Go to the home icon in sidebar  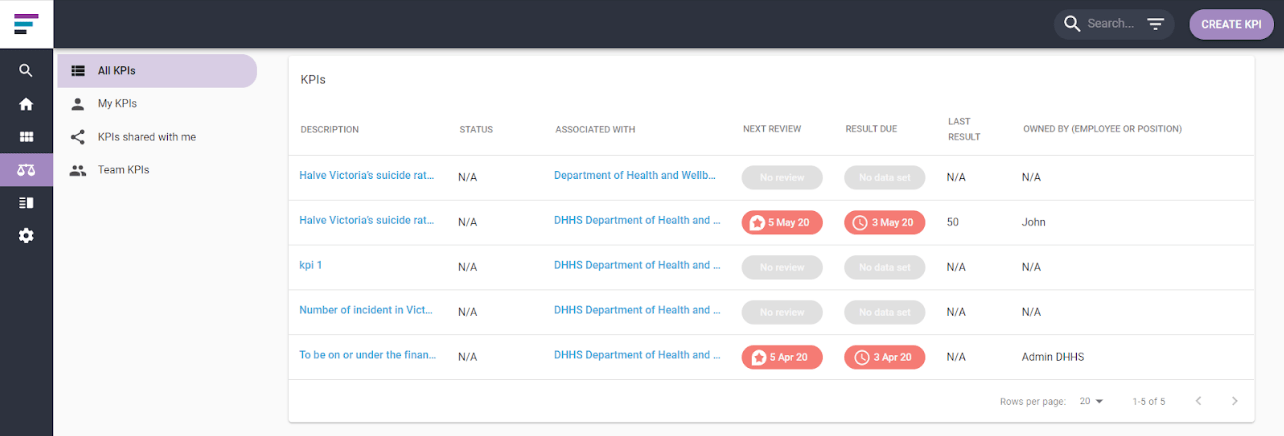pos(26,104)
